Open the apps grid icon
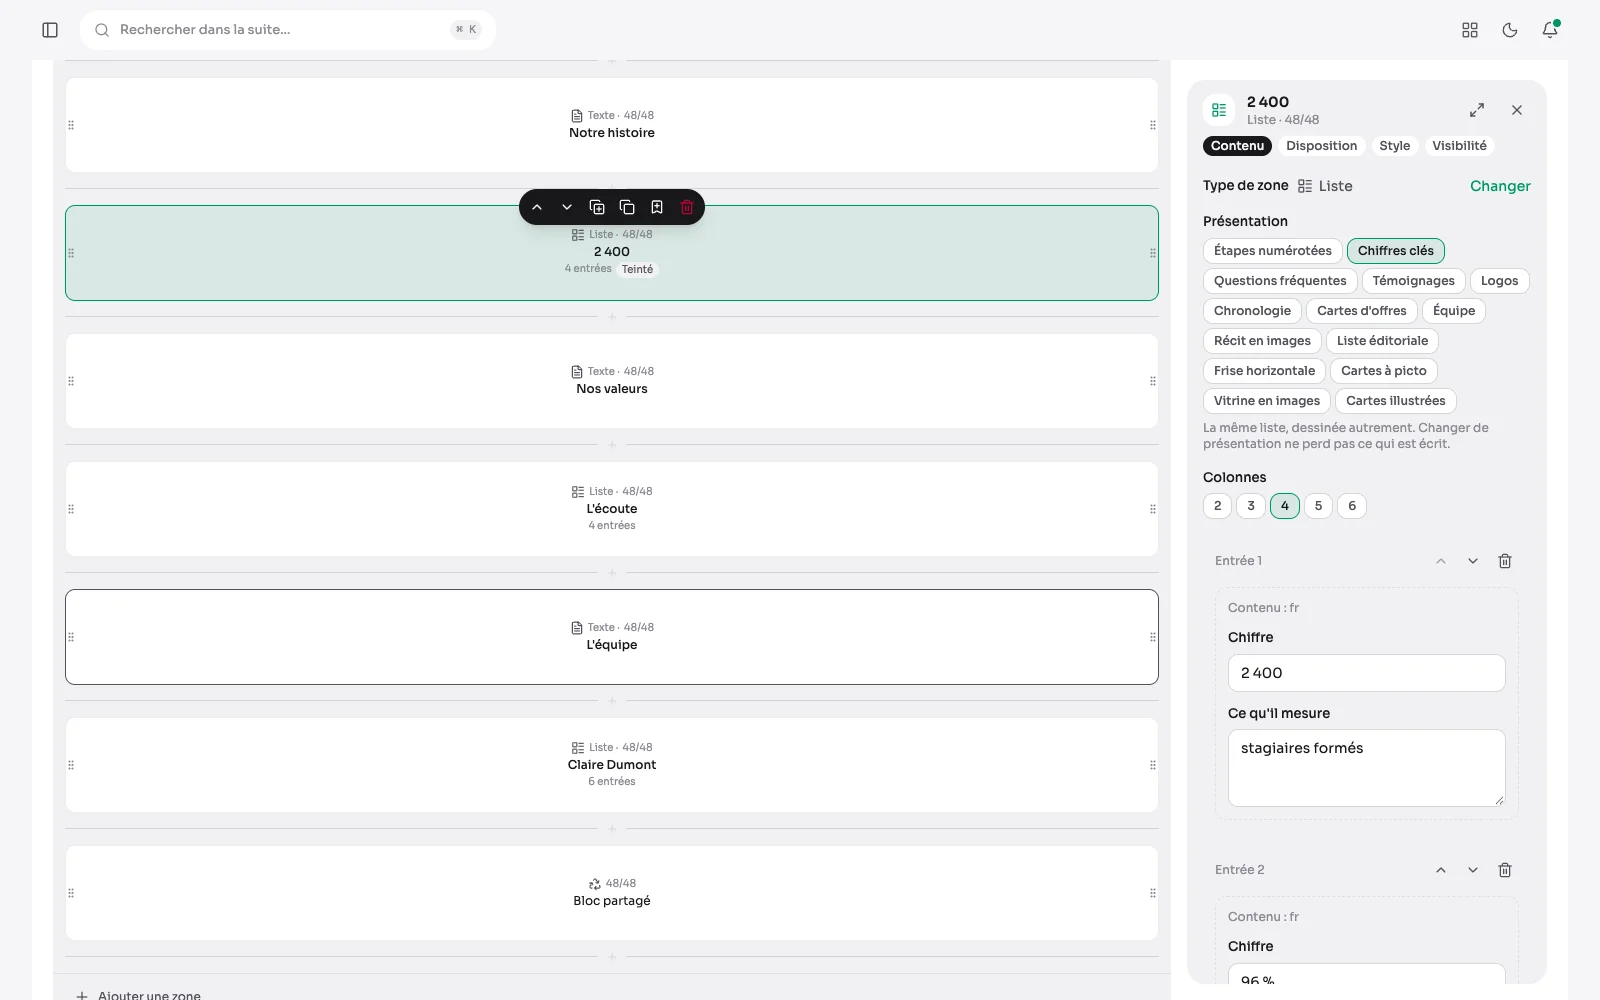This screenshot has height=1000, width=1600. (1470, 30)
